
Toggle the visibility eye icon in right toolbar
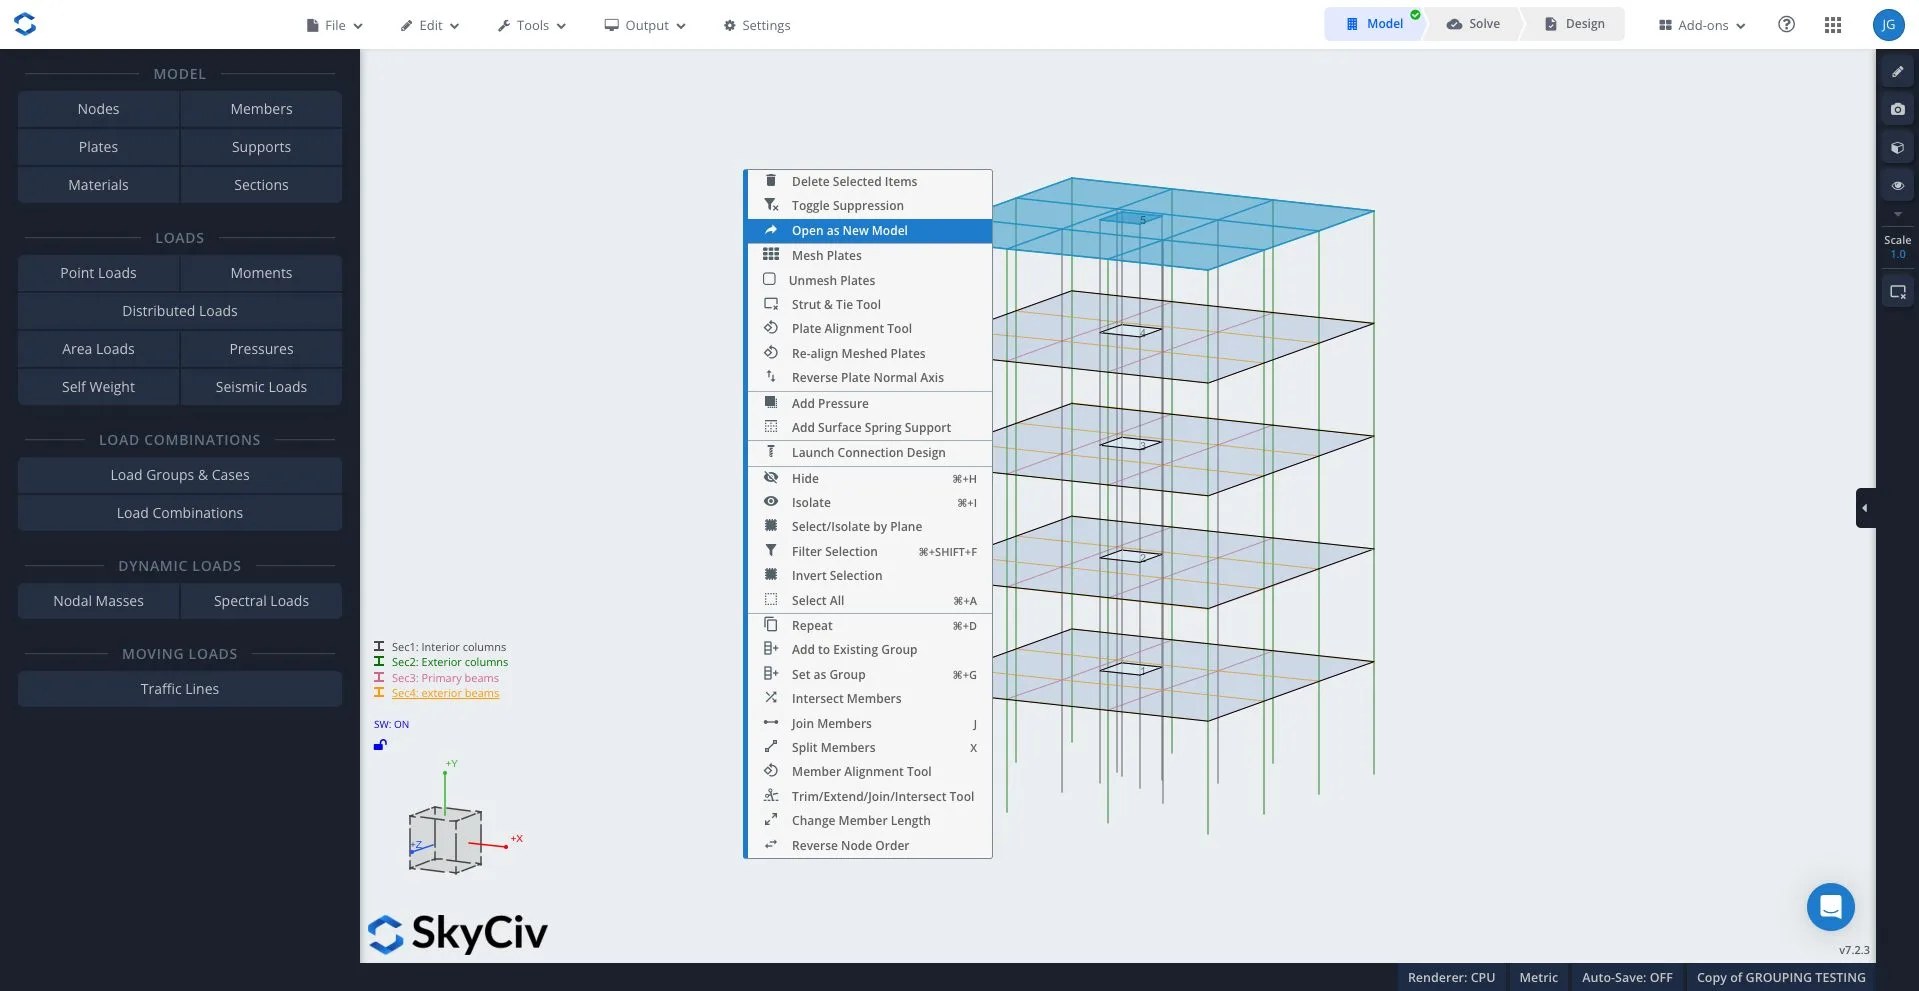[x=1897, y=186]
